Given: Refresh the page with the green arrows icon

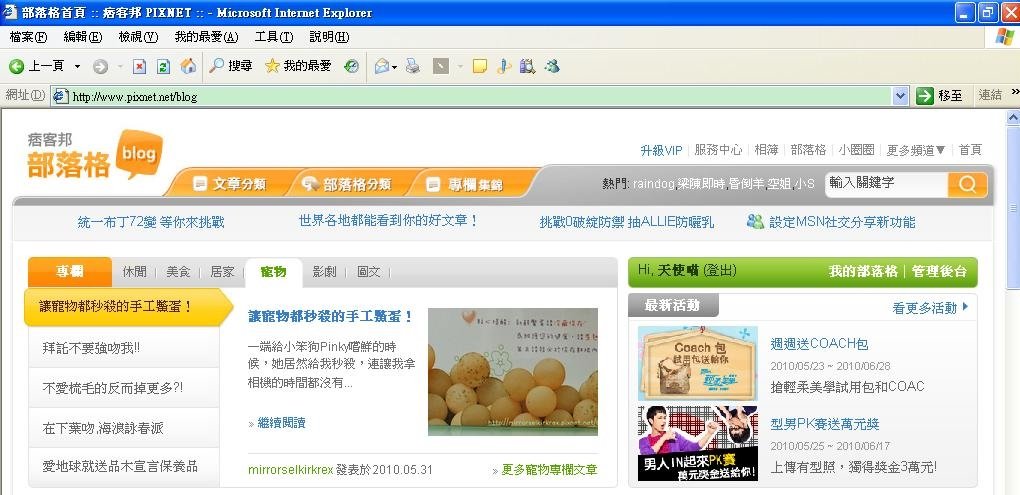Looking at the screenshot, I should click(x=163, y=66).
